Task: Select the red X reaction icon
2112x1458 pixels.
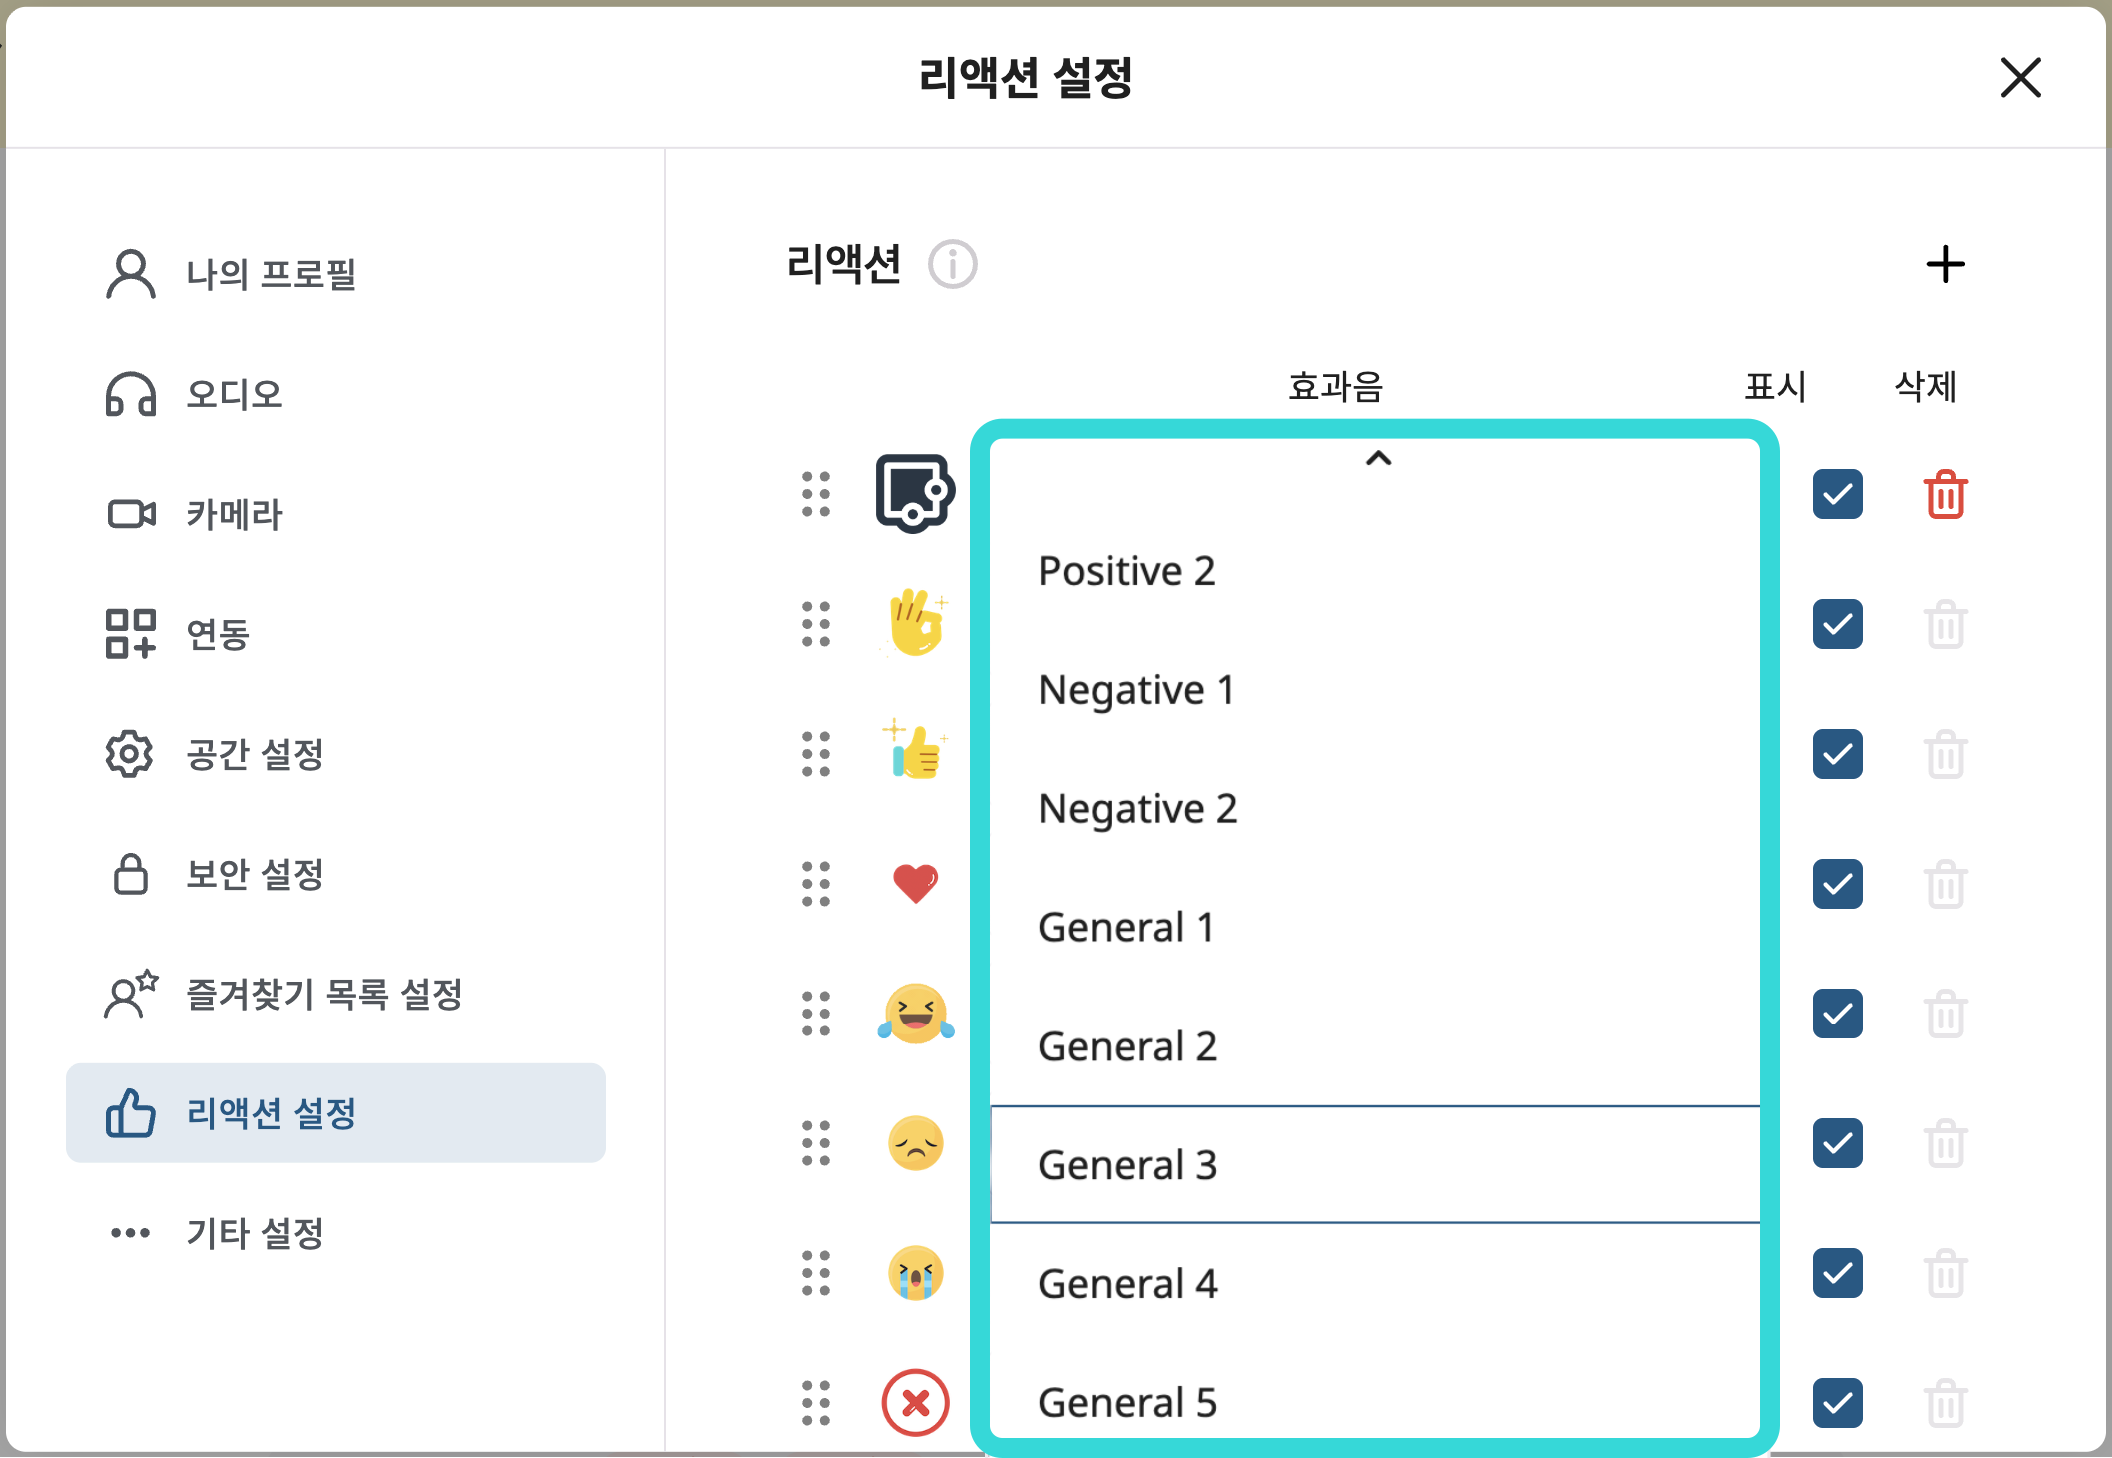Action: 915,1403
